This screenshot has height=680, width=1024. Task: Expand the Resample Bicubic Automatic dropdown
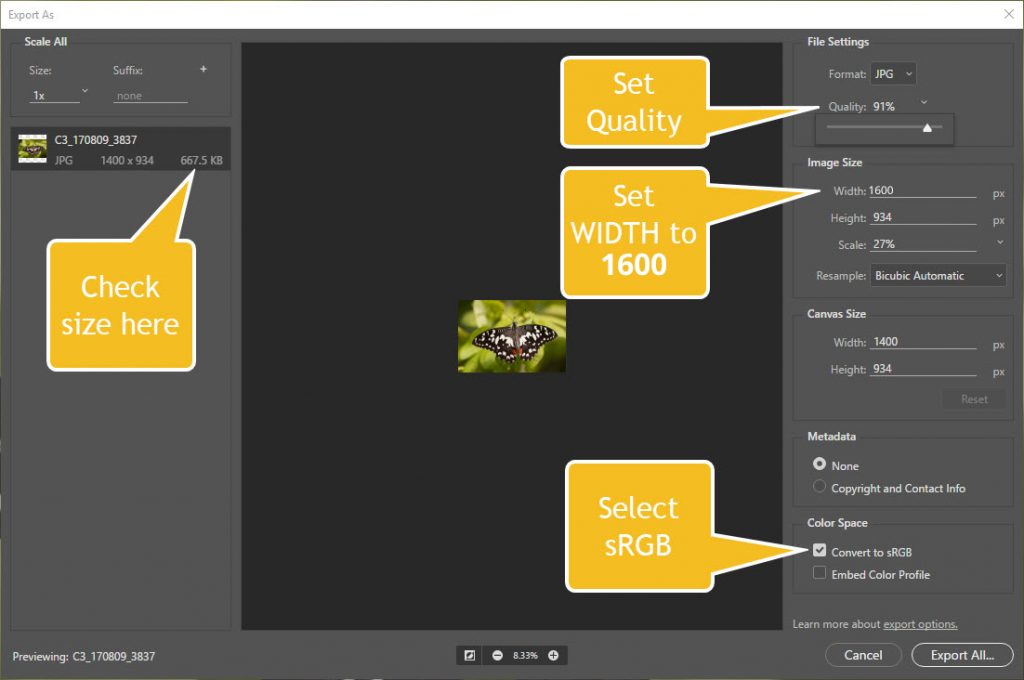point(938,275)
